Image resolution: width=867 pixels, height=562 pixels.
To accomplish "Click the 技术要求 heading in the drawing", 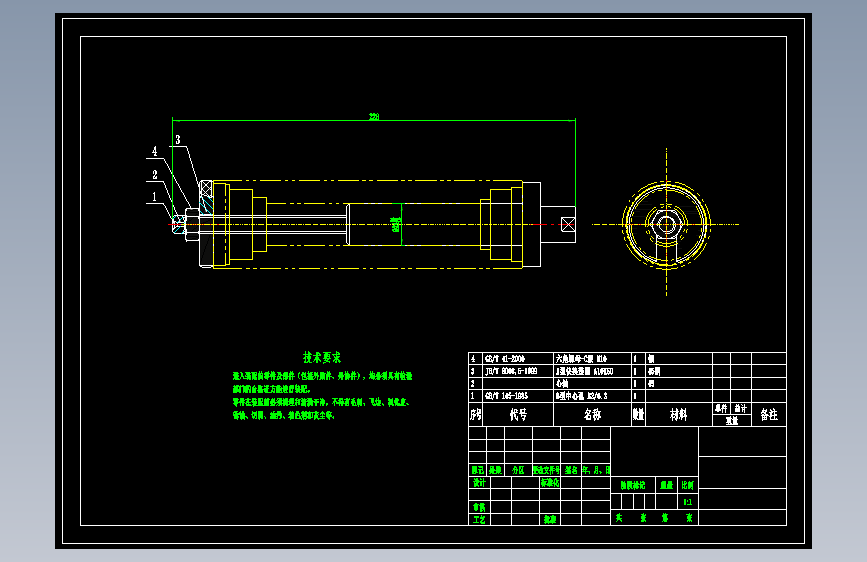I will (x=322, y=357).
